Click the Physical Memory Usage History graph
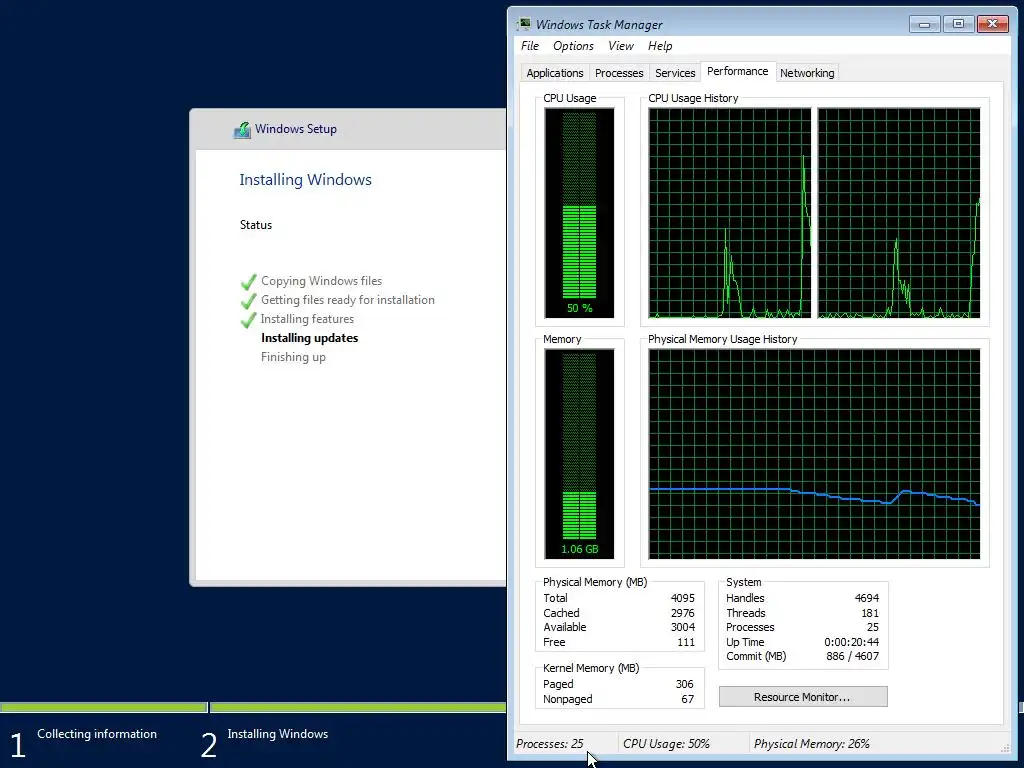 pos(814,454)
